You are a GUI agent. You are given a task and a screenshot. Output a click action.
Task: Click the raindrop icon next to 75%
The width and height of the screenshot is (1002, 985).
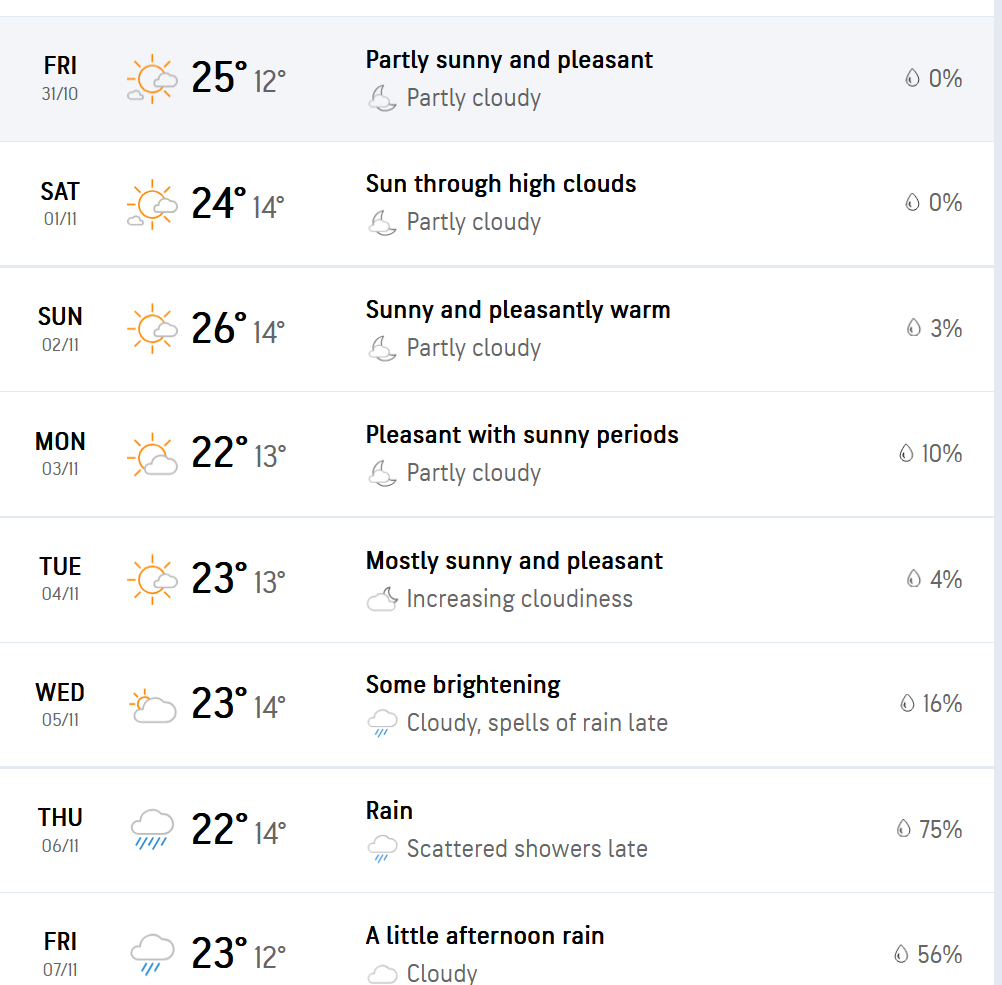point(904,829)
